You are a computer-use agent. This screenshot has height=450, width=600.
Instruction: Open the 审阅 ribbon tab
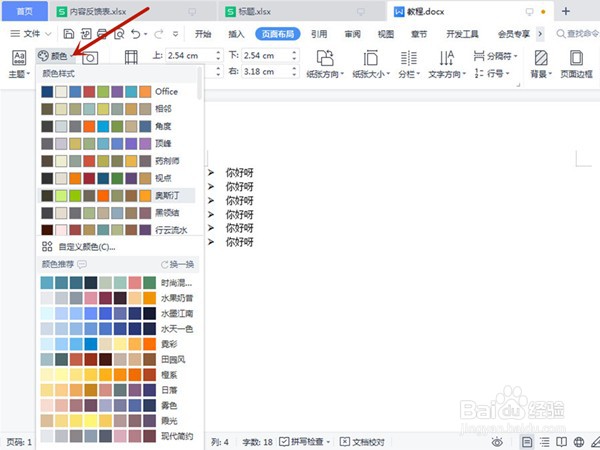pyautogui.click(x=352, y=34)
